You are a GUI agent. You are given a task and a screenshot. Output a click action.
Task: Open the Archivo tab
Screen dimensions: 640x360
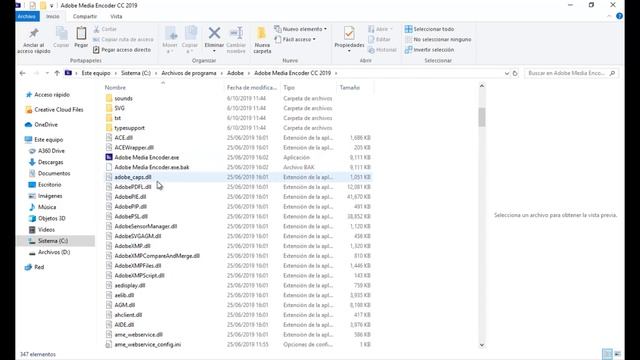(x=27, y=16)
